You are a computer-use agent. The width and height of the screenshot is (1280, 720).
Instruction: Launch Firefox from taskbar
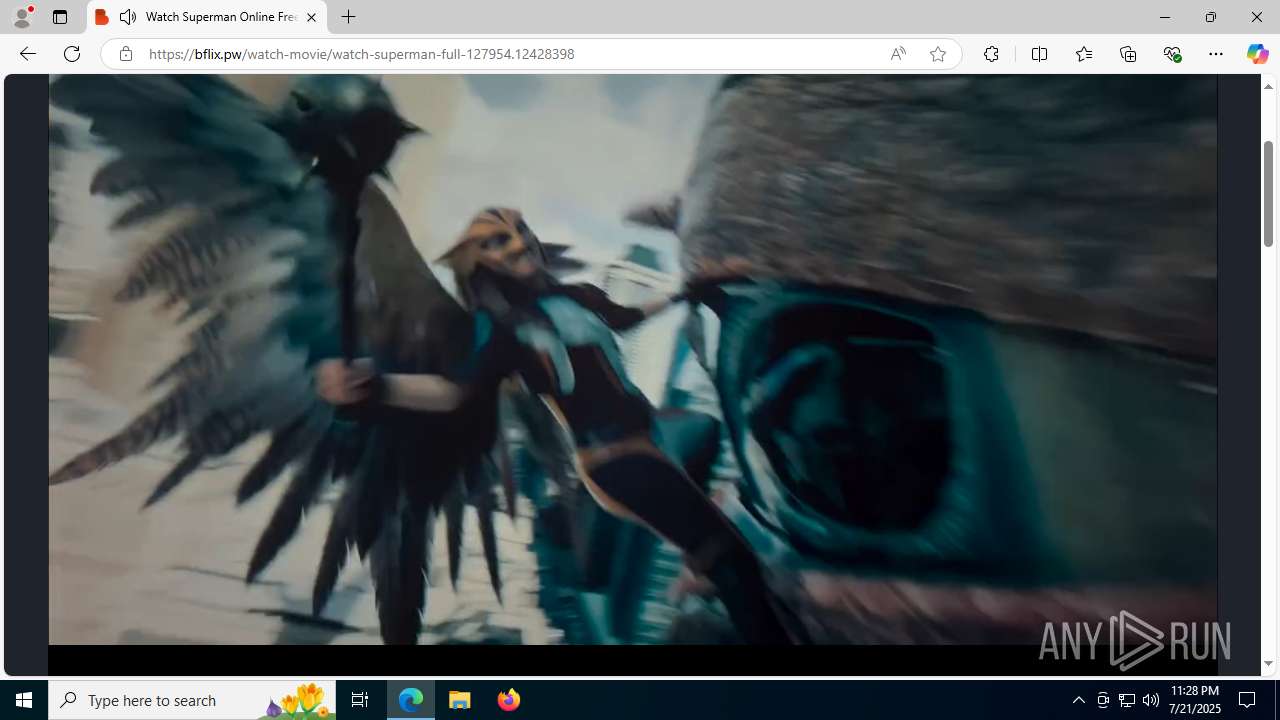click(509, 700)
